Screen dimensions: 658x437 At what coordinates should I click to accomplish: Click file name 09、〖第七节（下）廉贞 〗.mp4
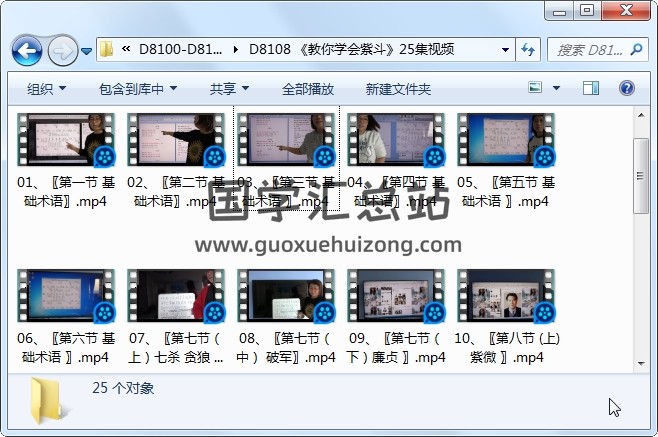[x=396, y=348]
